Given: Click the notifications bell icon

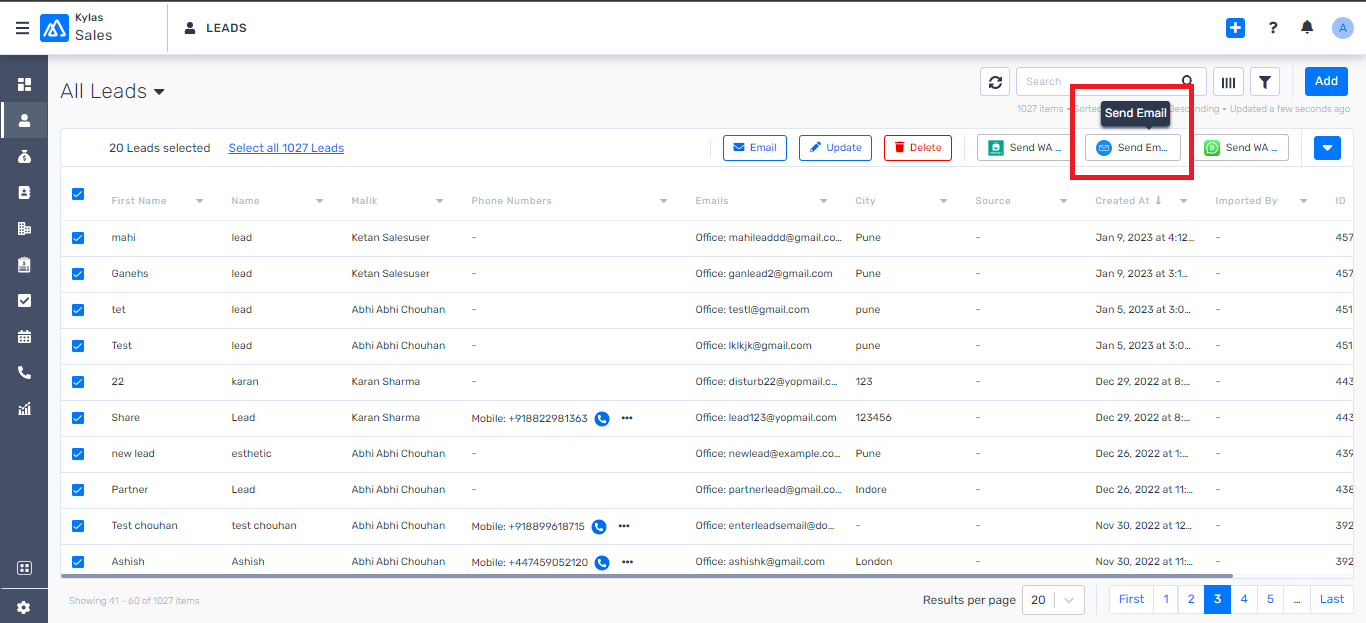Looking at the screenshot, I should [x=1307, y=28].
